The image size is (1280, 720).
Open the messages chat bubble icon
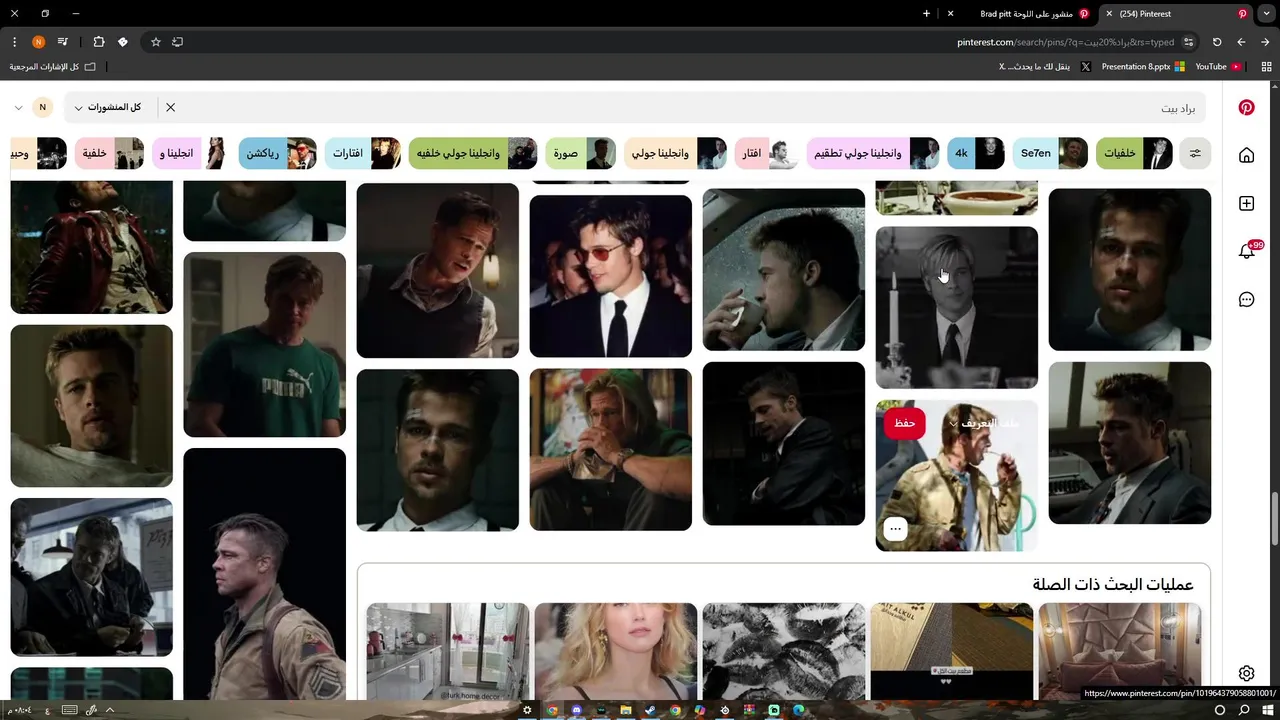click(1246, 299)
